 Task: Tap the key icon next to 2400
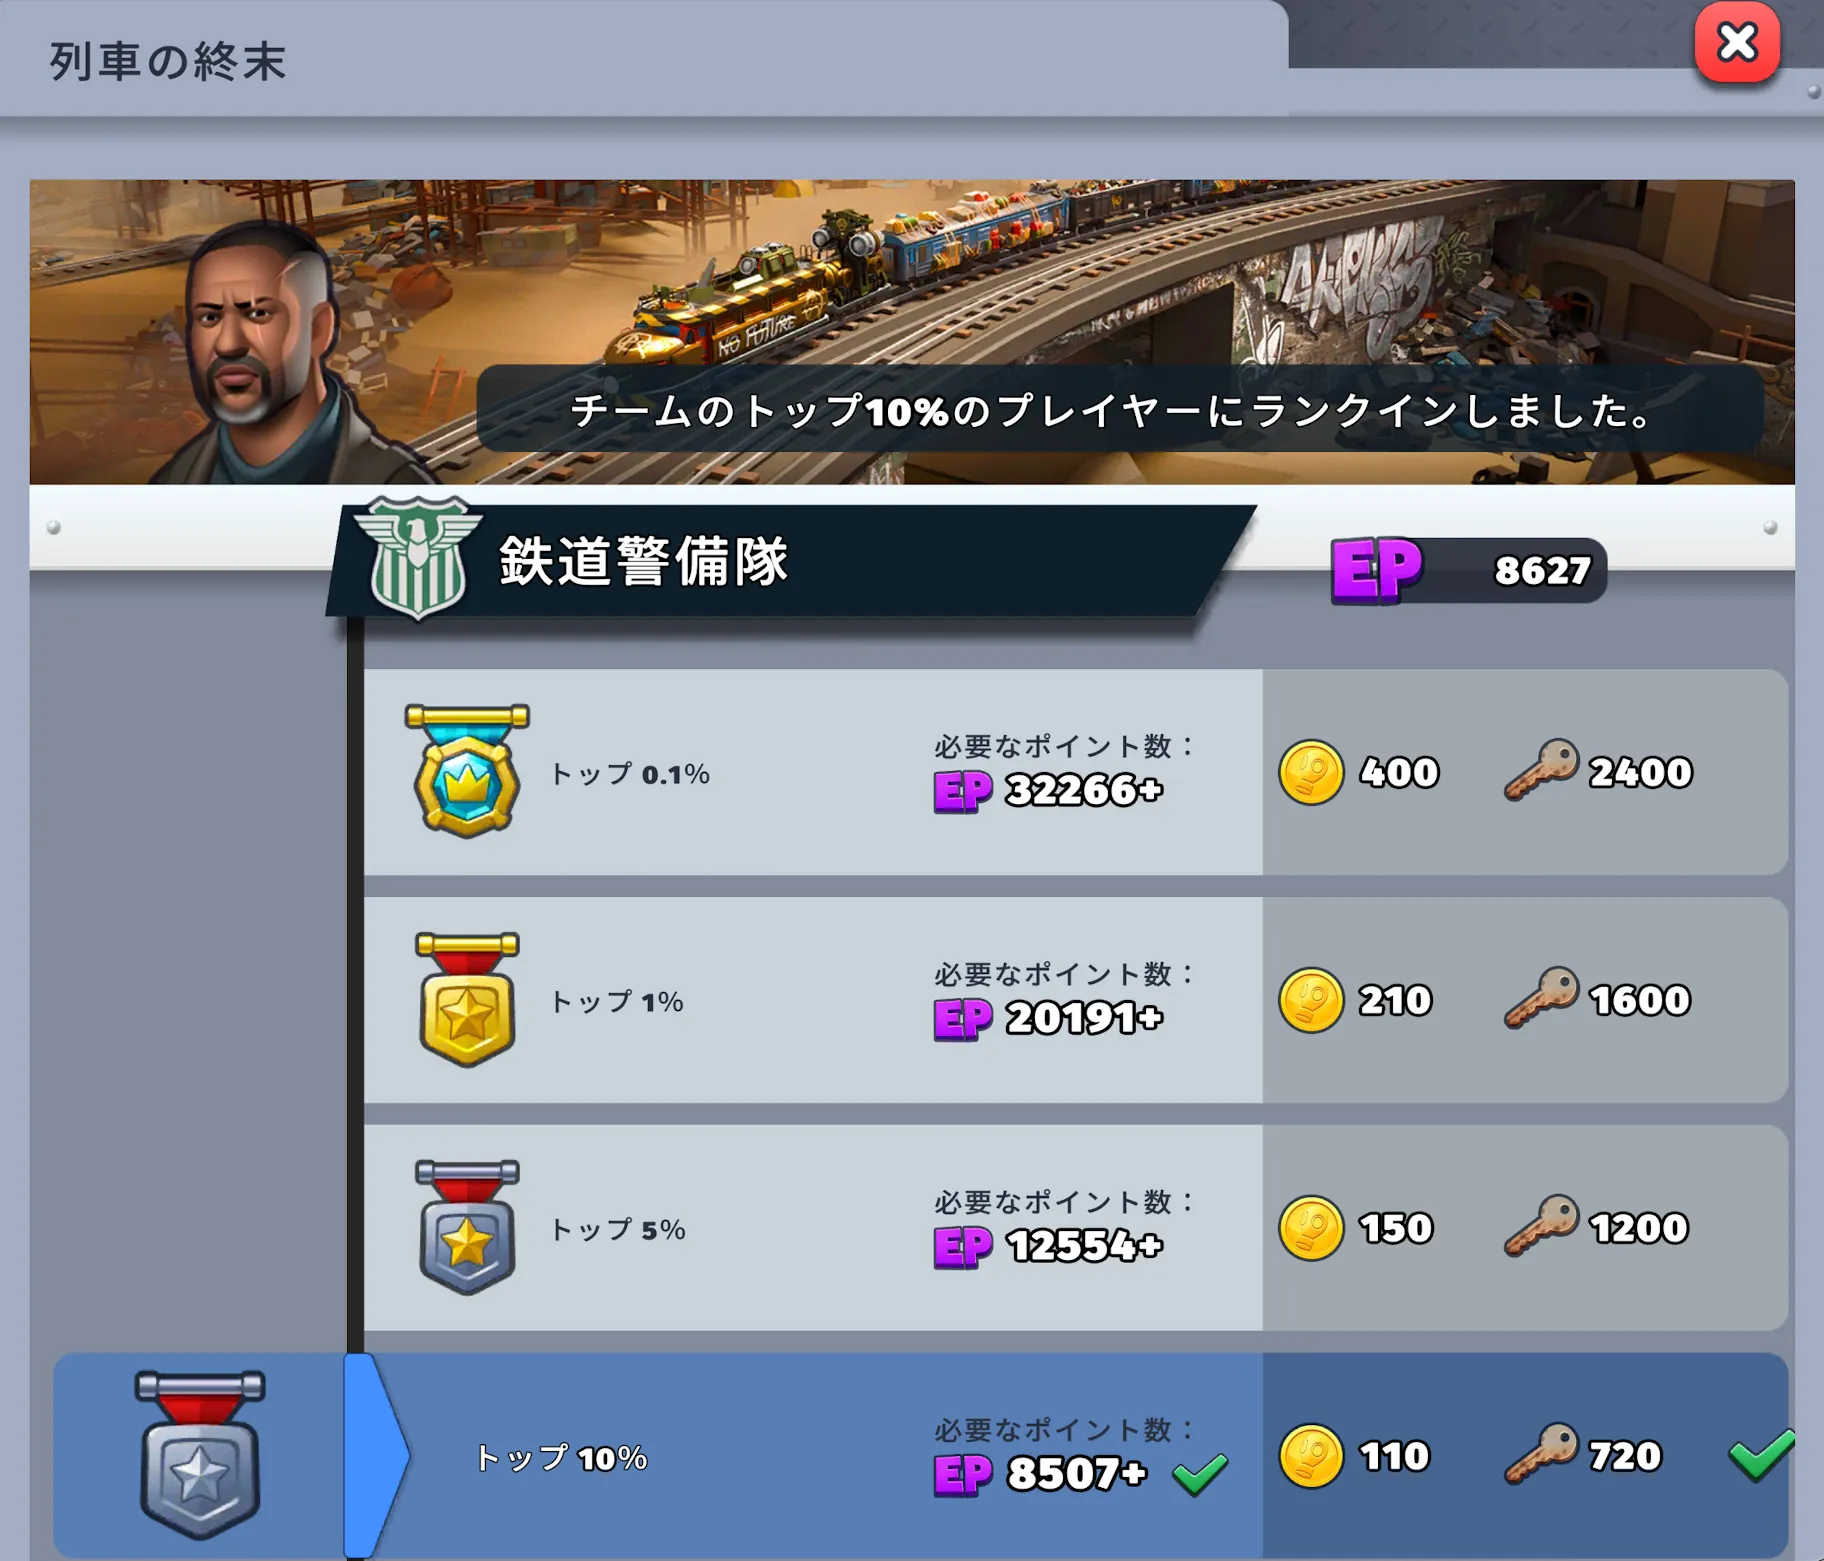(x=1541, y=769)
